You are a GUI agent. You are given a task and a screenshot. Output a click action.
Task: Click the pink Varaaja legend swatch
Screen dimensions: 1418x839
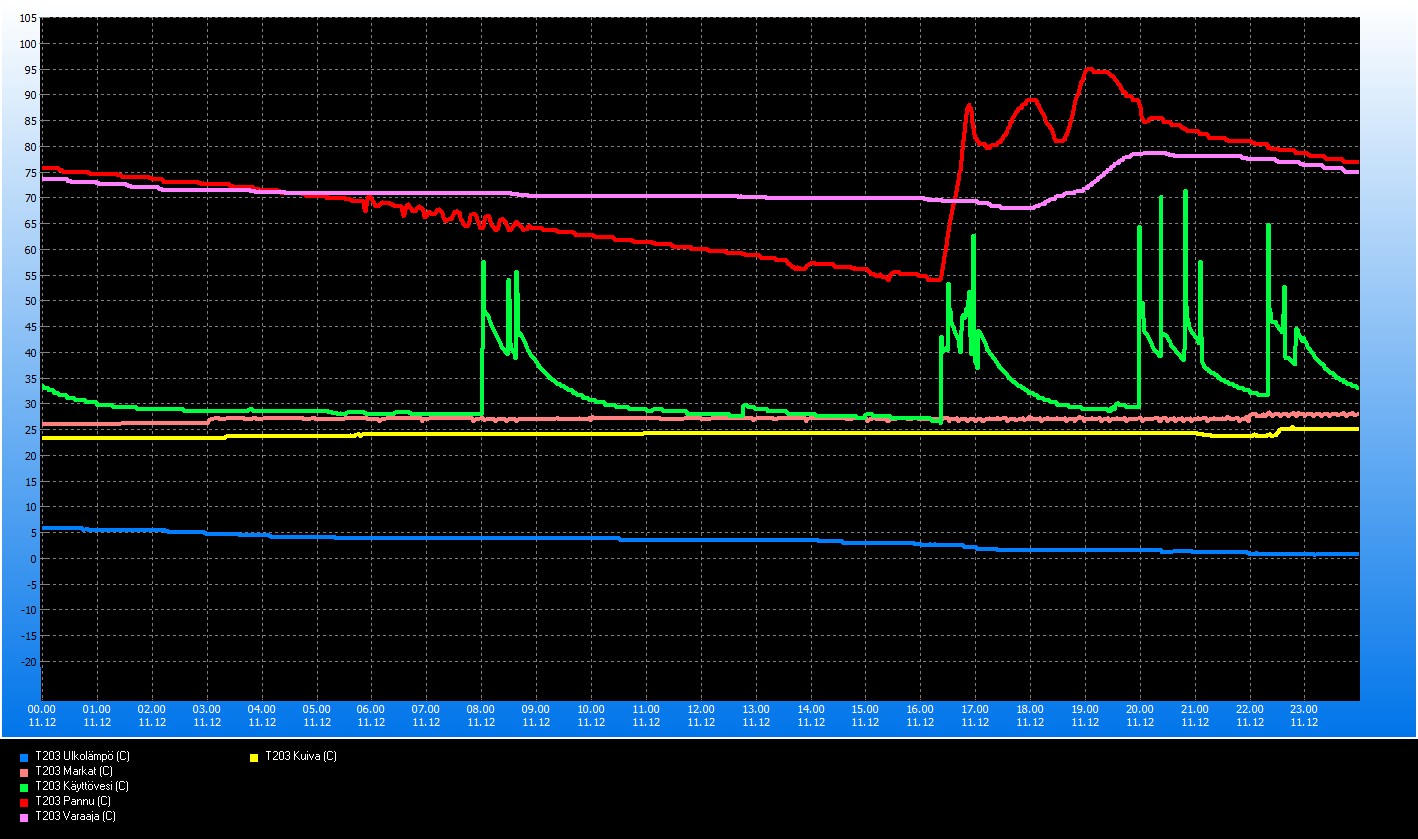click(23, 817)
